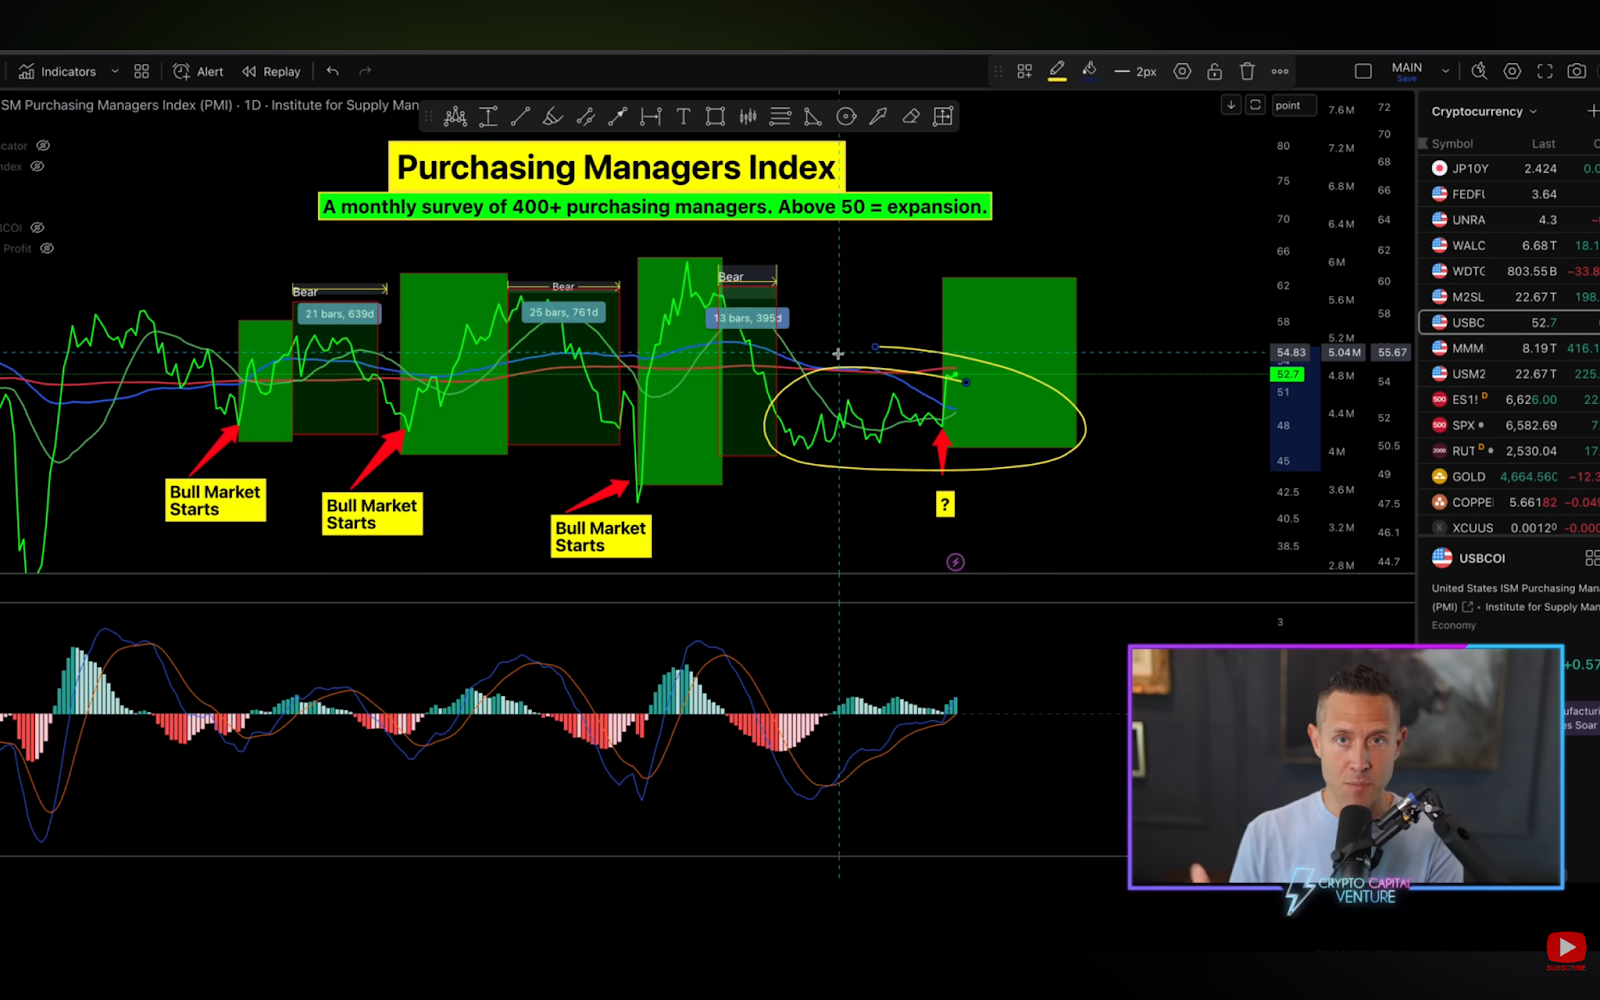The height and width of the screenshot is (1000, 1600).
Task: Change the drawing line color with pencil swatch
Action: click(1057, 71)
